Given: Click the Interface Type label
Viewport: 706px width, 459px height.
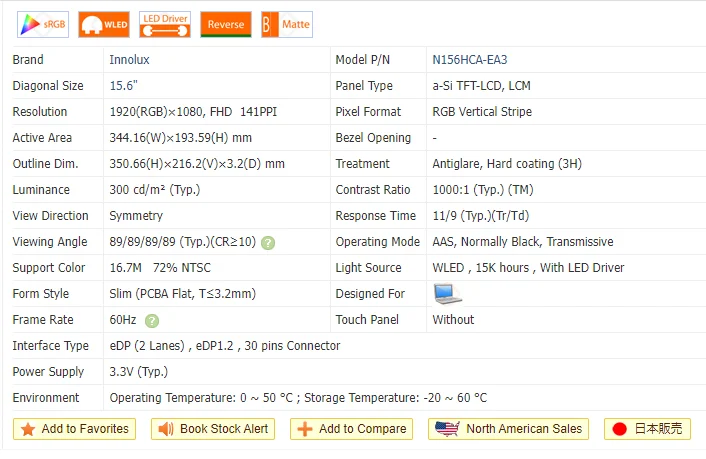Looking at the screenshot, I should pos(50,346).
